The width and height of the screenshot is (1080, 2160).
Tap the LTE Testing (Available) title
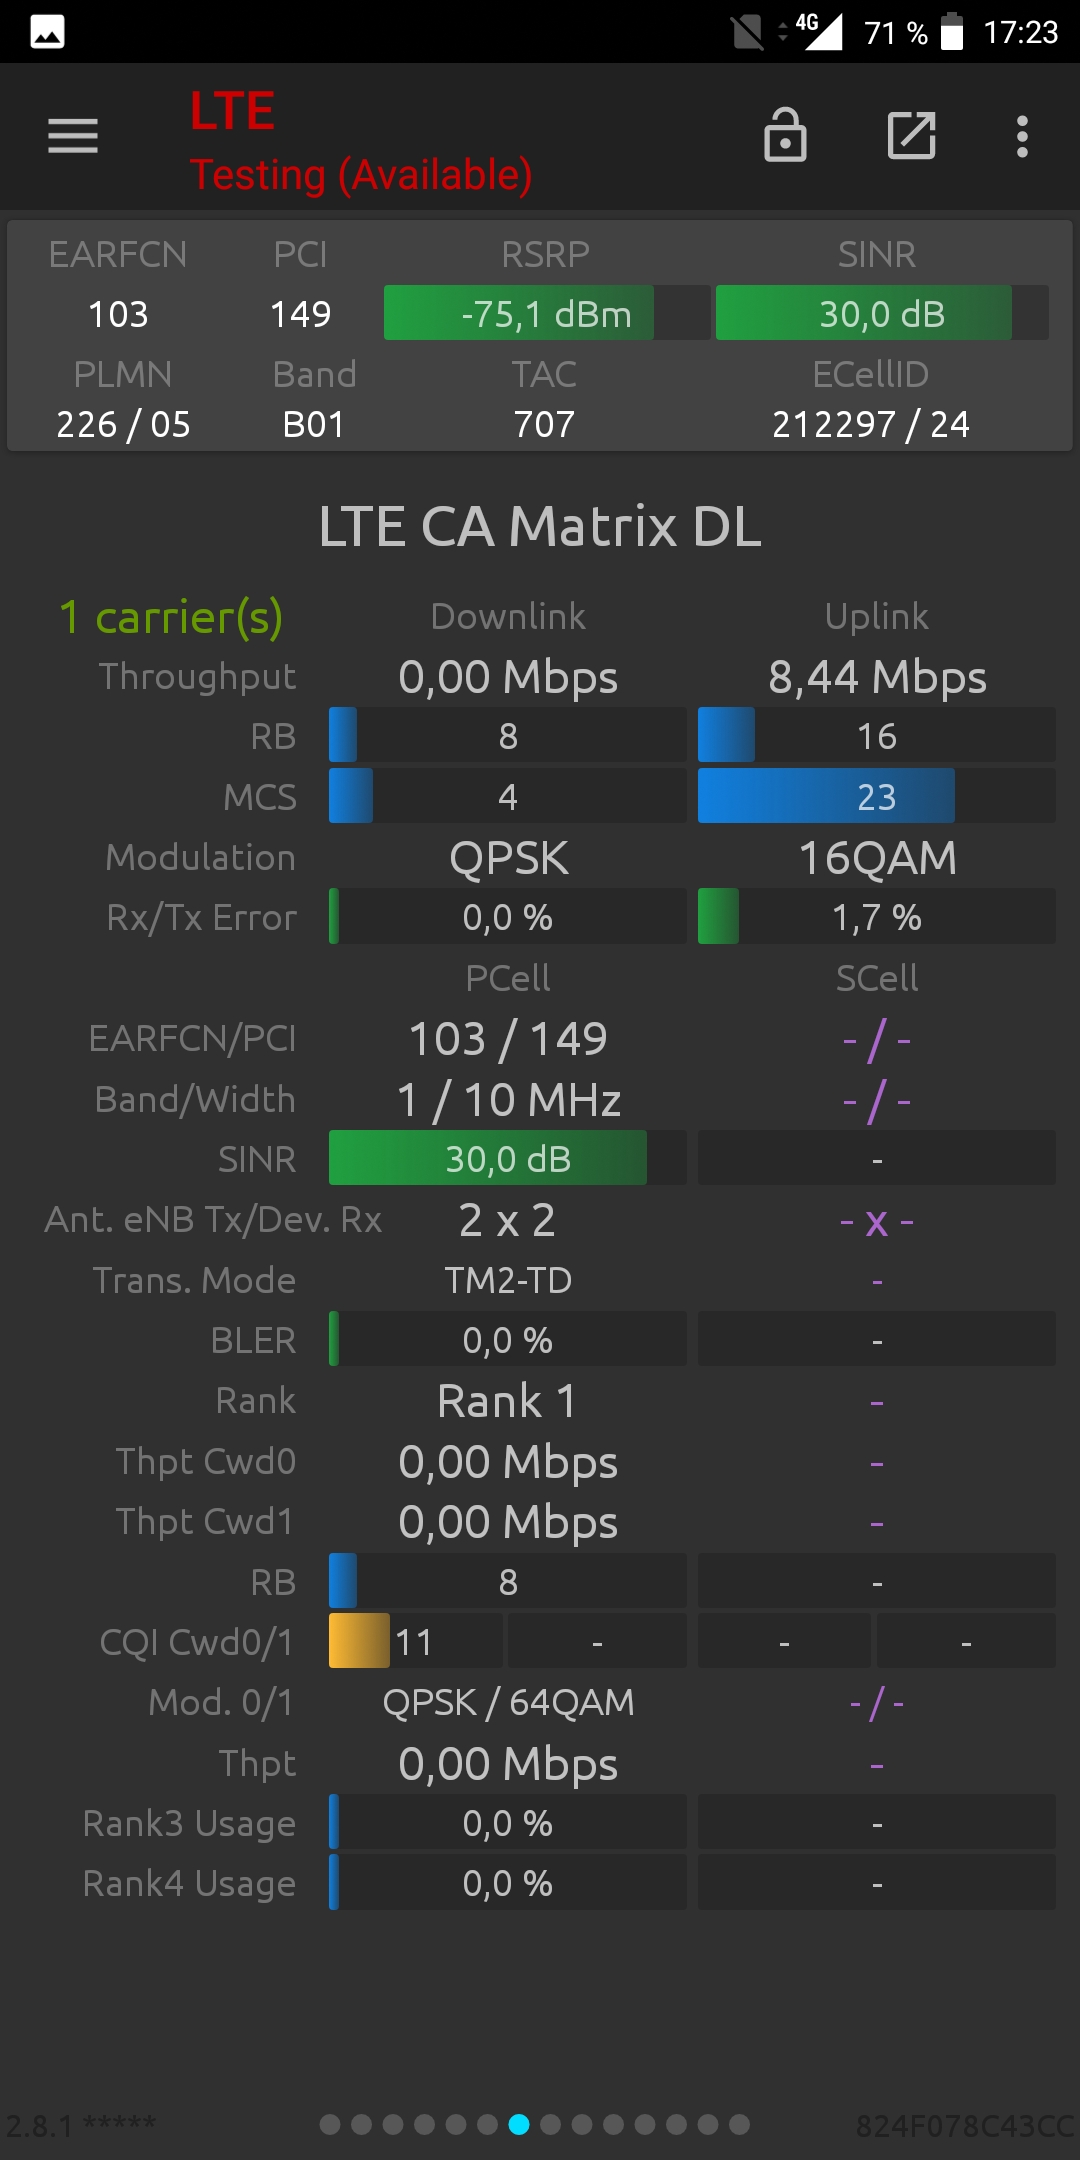pos(361,141)
